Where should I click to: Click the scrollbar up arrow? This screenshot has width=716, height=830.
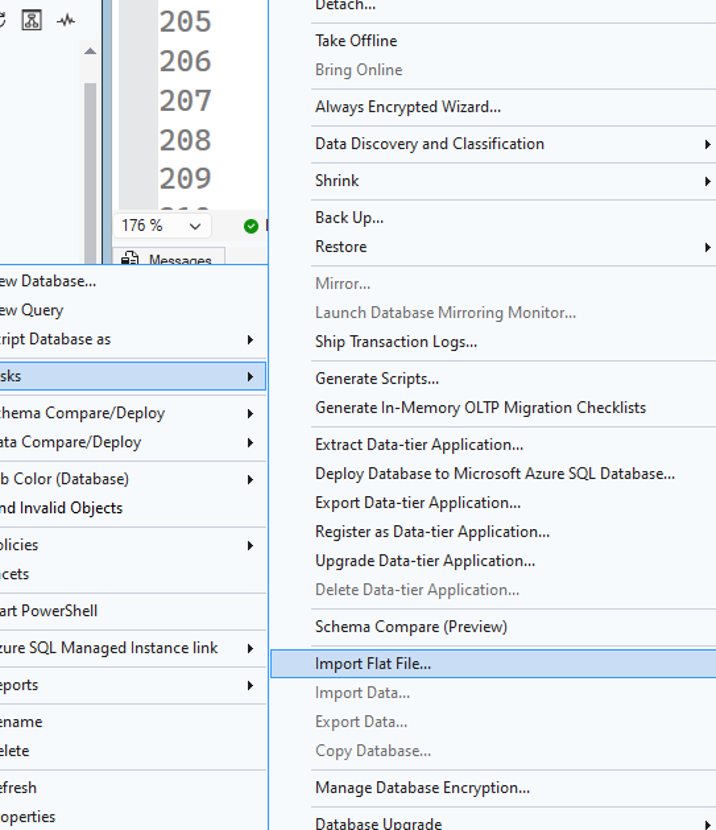[90, 51]
